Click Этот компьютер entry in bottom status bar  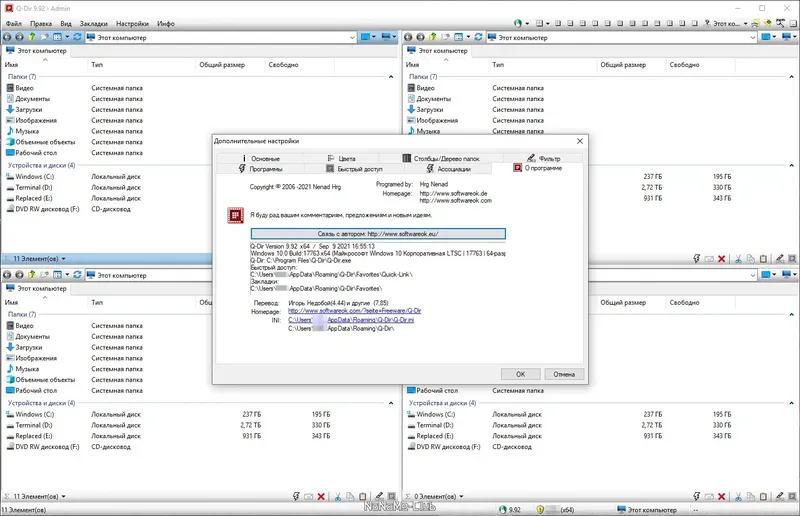click(647, 509)
